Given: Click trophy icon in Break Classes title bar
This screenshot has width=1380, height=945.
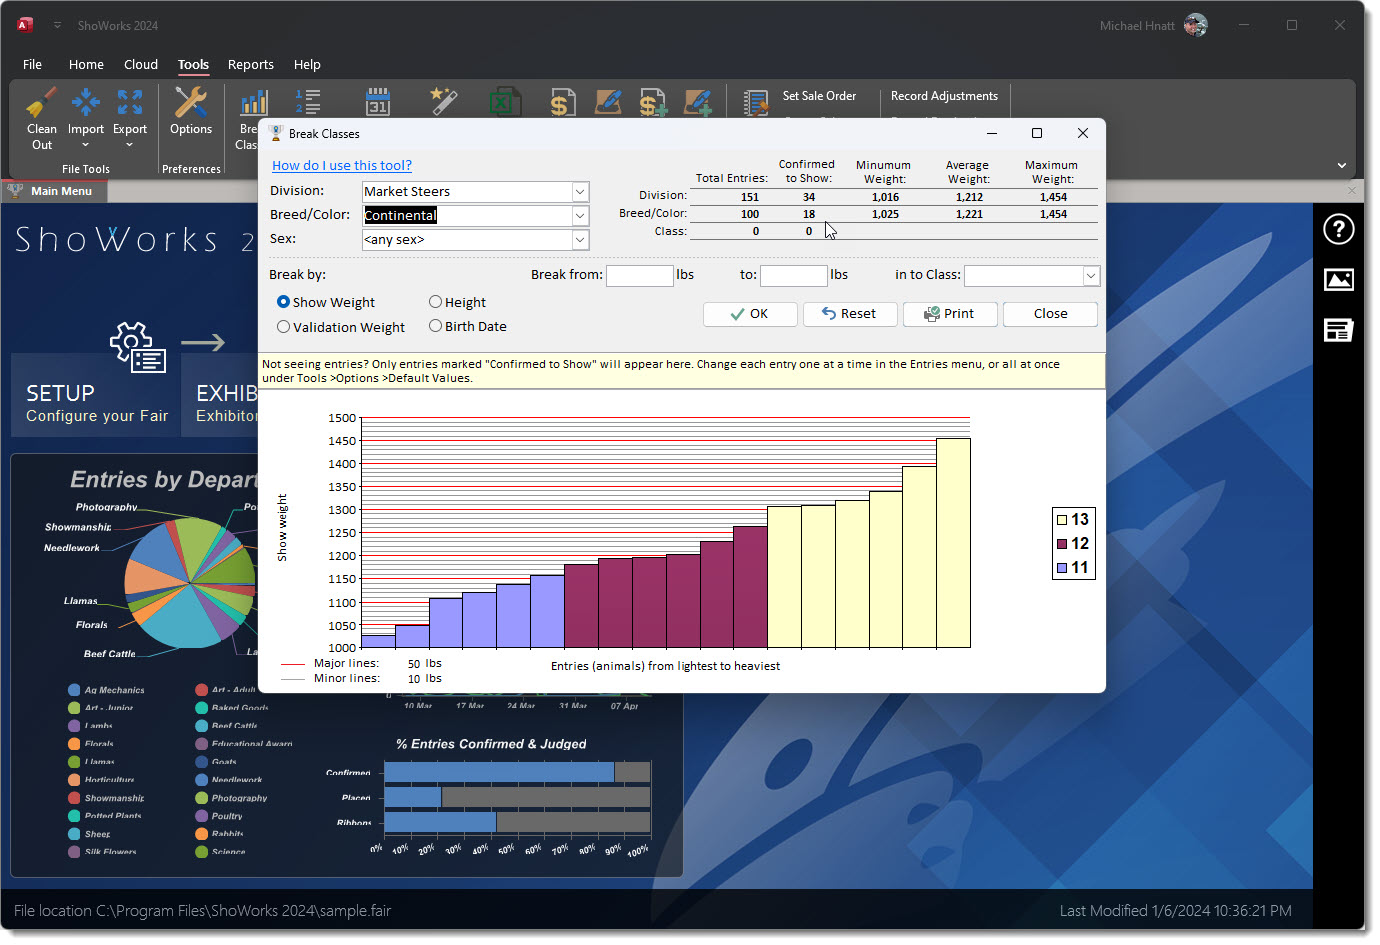Looking at the screenshot, I should click(276, 133).
